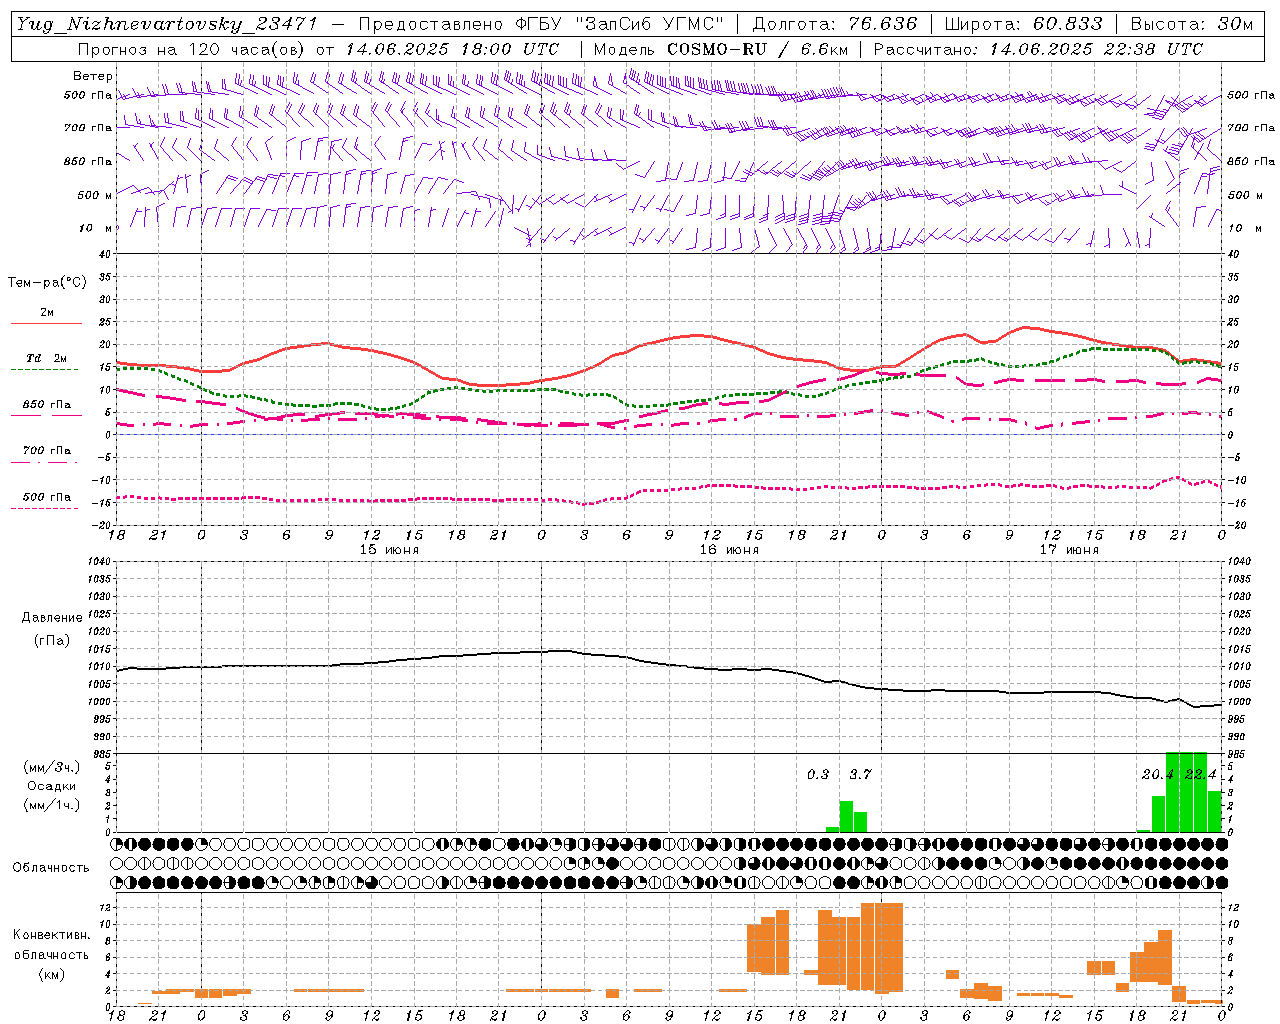Select the provider text ФГБУ "ЗапСиб УГМС"
1280x1024 pixels.
pos(621,24)
